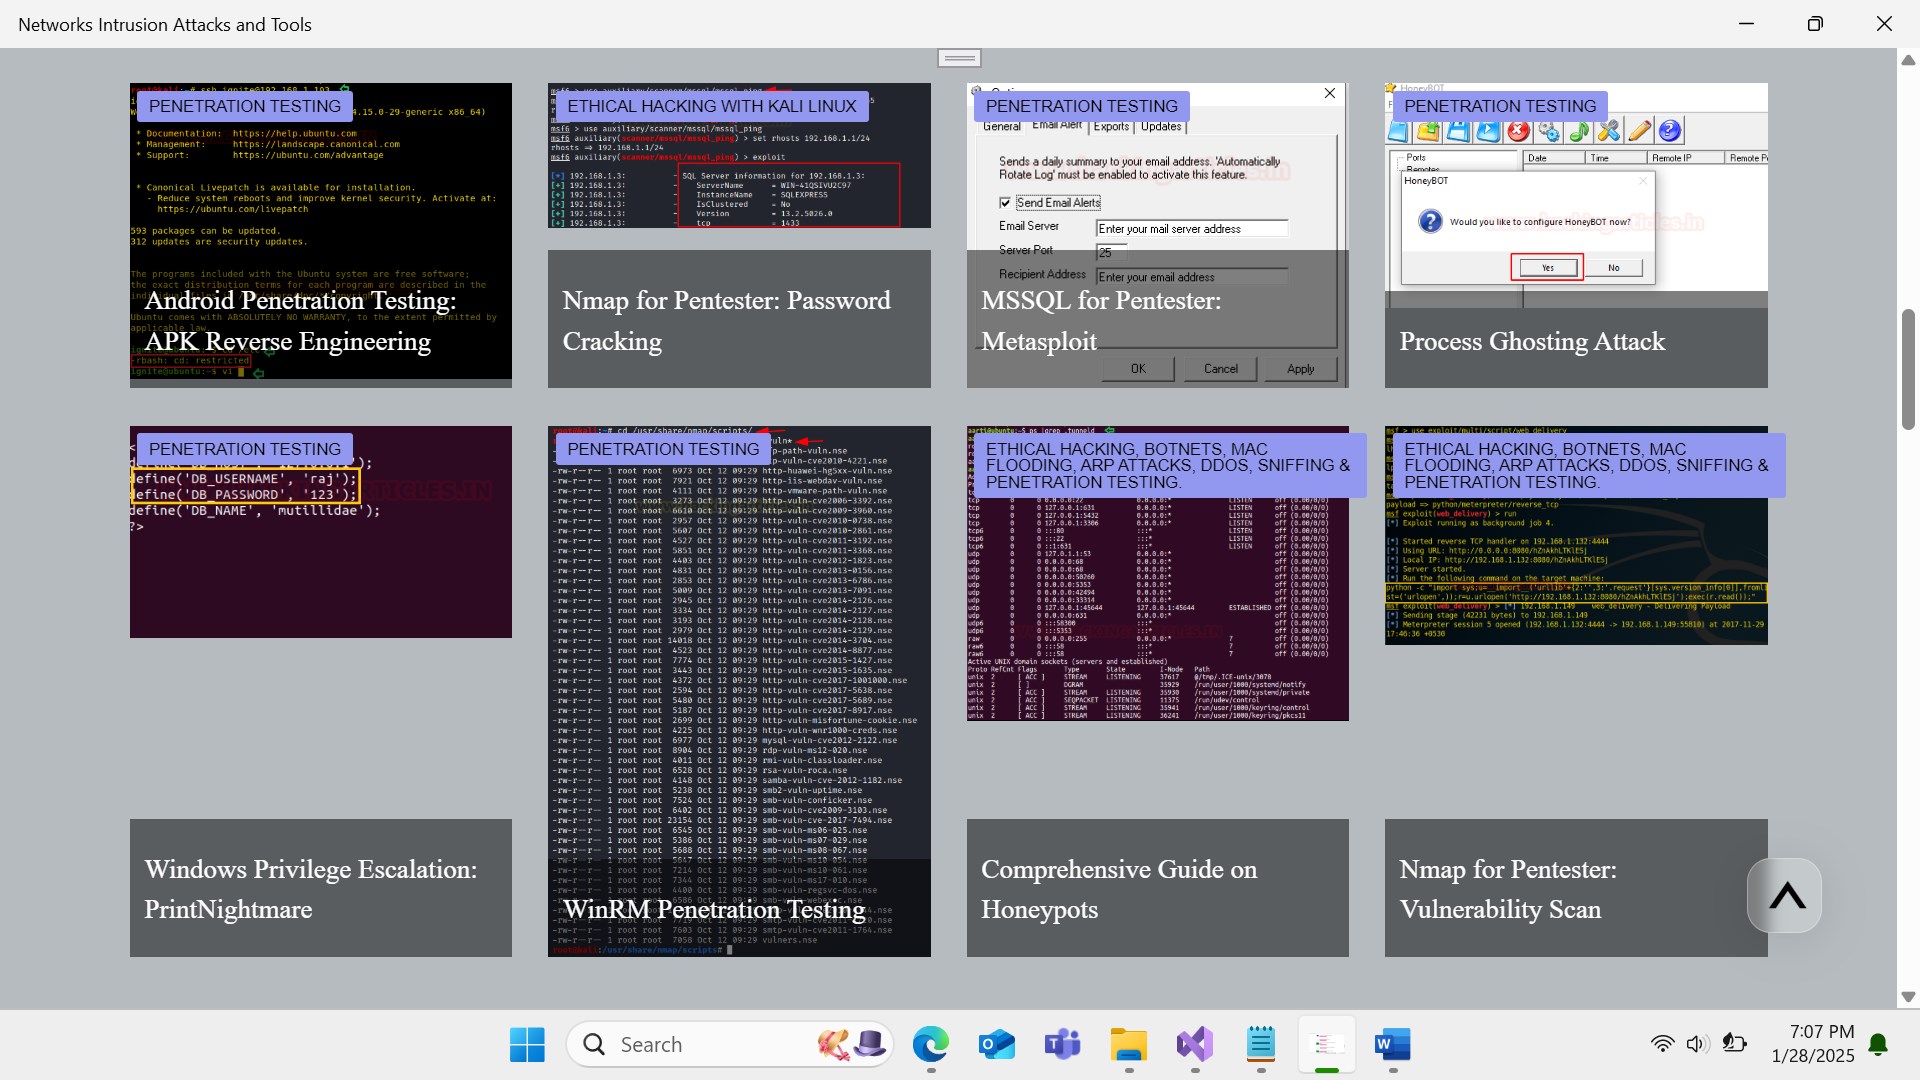Select the Ethical Hacking with Kali Linux tag
The image size is (1920, 1080).
click(711, 106)
